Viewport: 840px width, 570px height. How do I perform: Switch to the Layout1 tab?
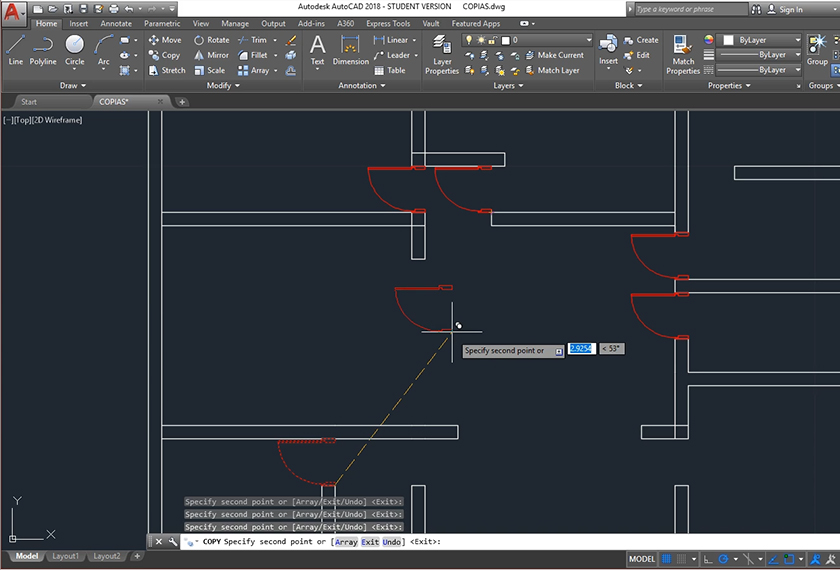pyautogui.click(x=65, y=556)
